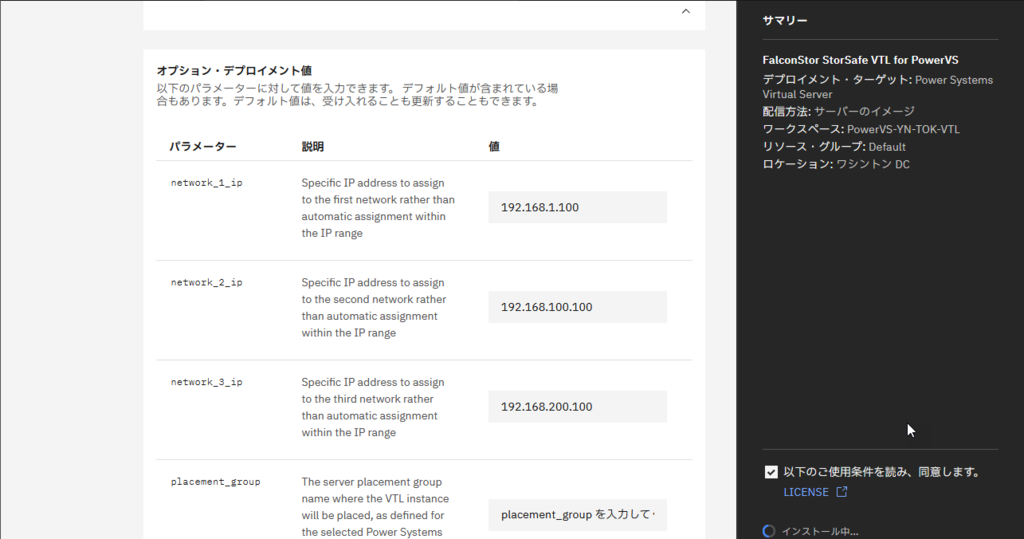Click the 値 column header
This screenshot has width=1024, height=539.
coord(494,146)
